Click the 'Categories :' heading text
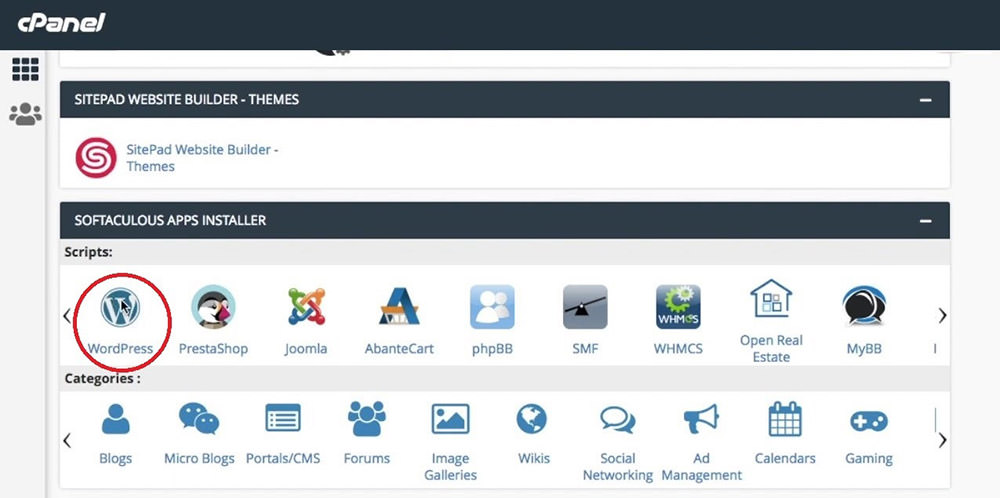Viewport: 1000px width, 498px height. pyautogui.click(x=102, y=378)
